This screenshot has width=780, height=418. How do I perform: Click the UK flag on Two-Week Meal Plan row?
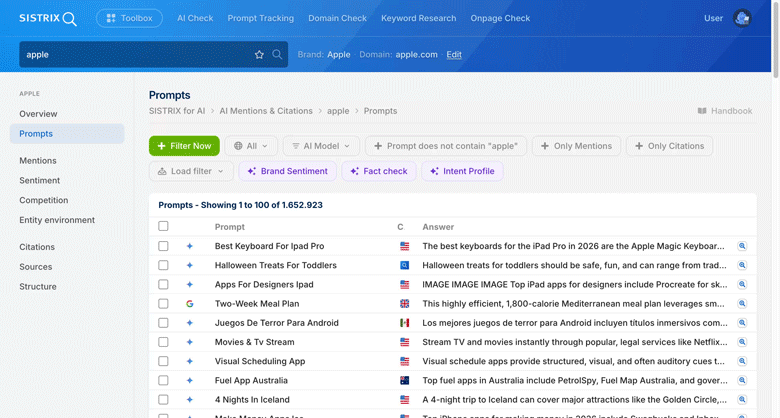click(x=404, y=304)
